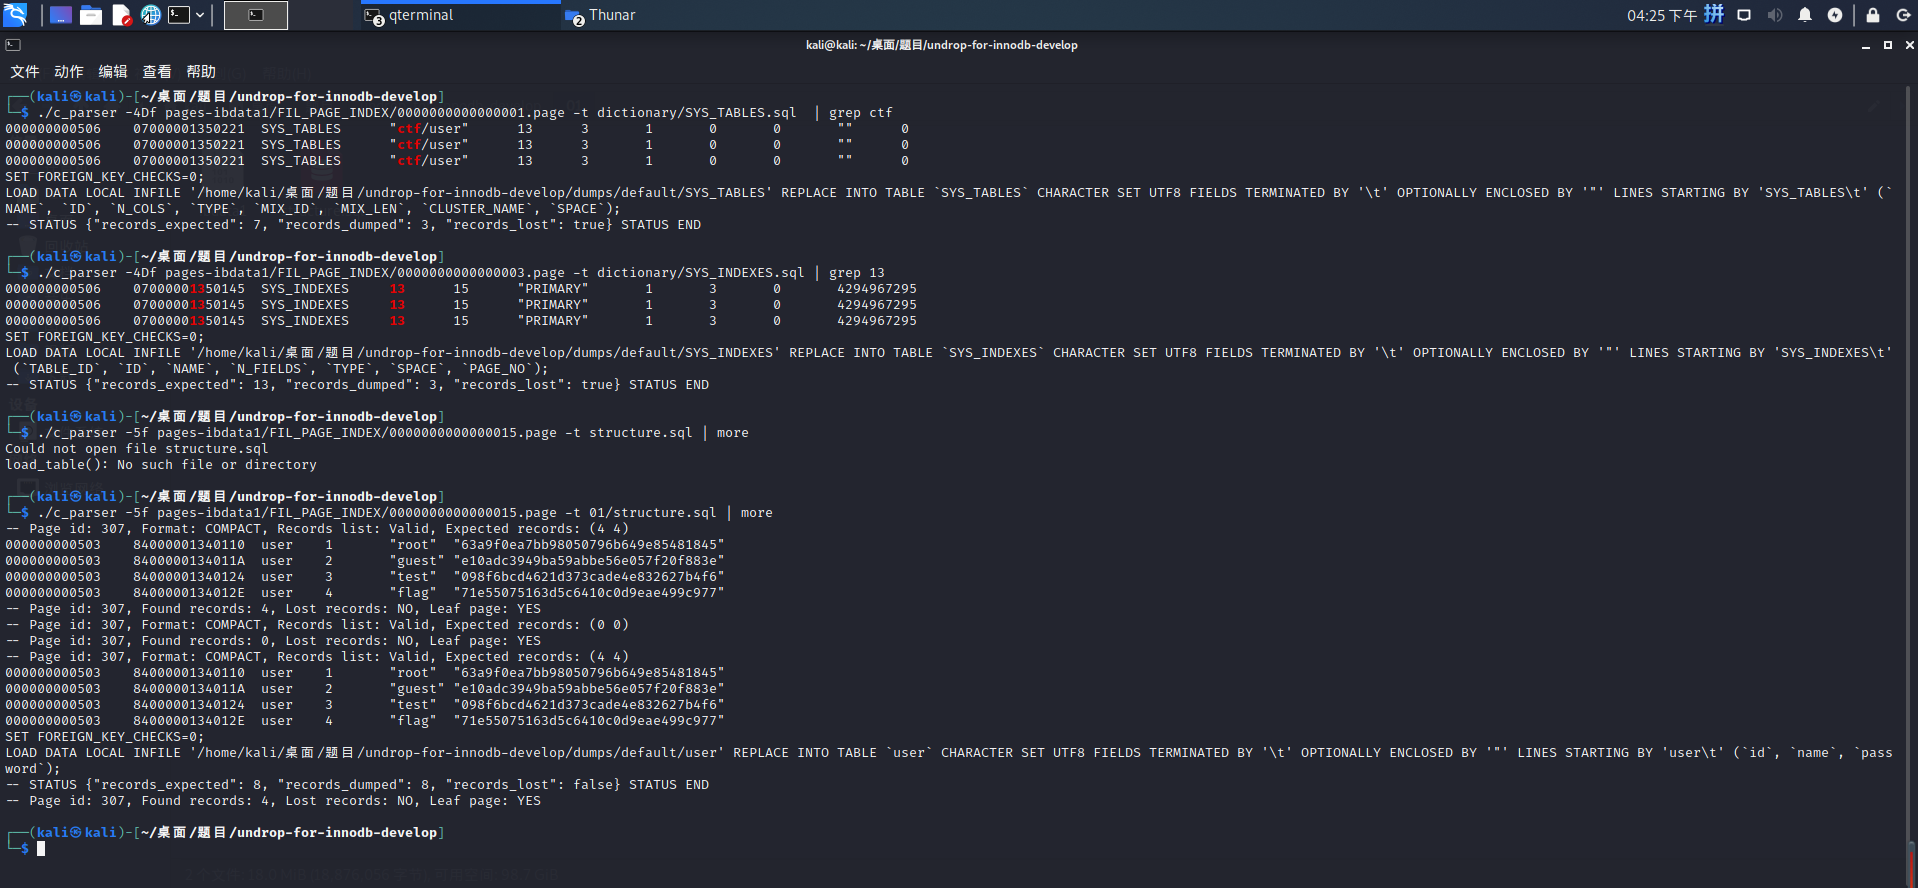Open the 动作 menu
Screen dimensions: 1918x888
69,72
